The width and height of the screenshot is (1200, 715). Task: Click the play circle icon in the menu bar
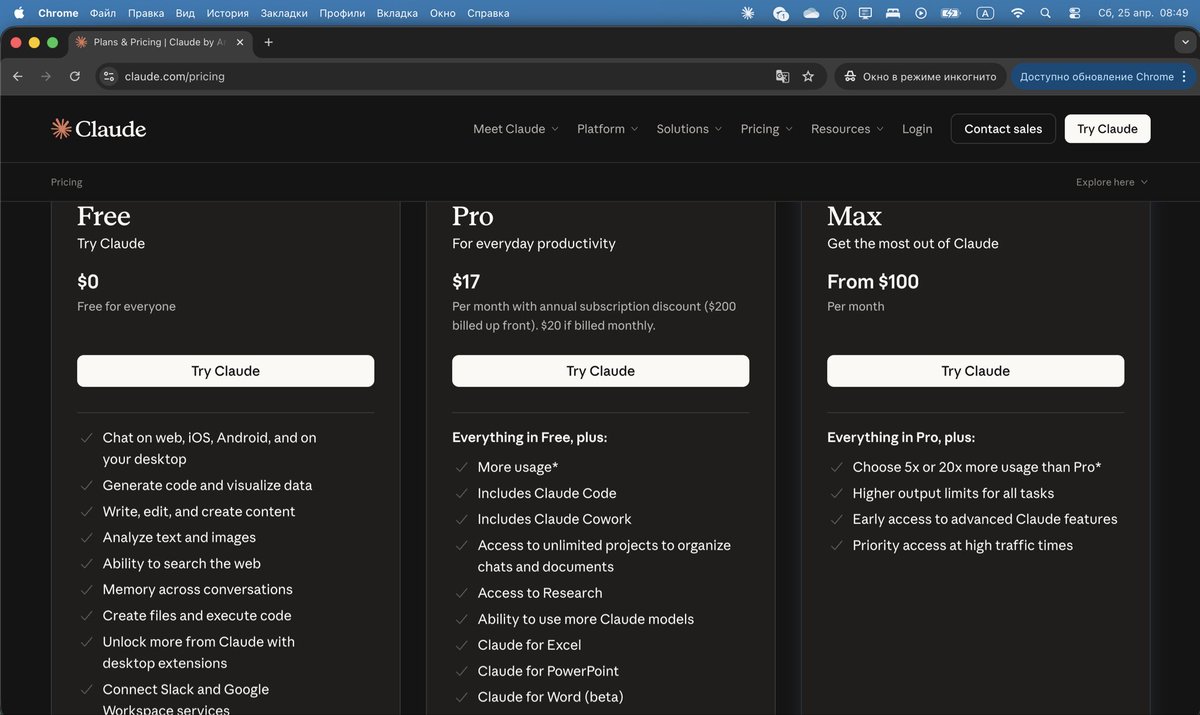coord(921,13)
